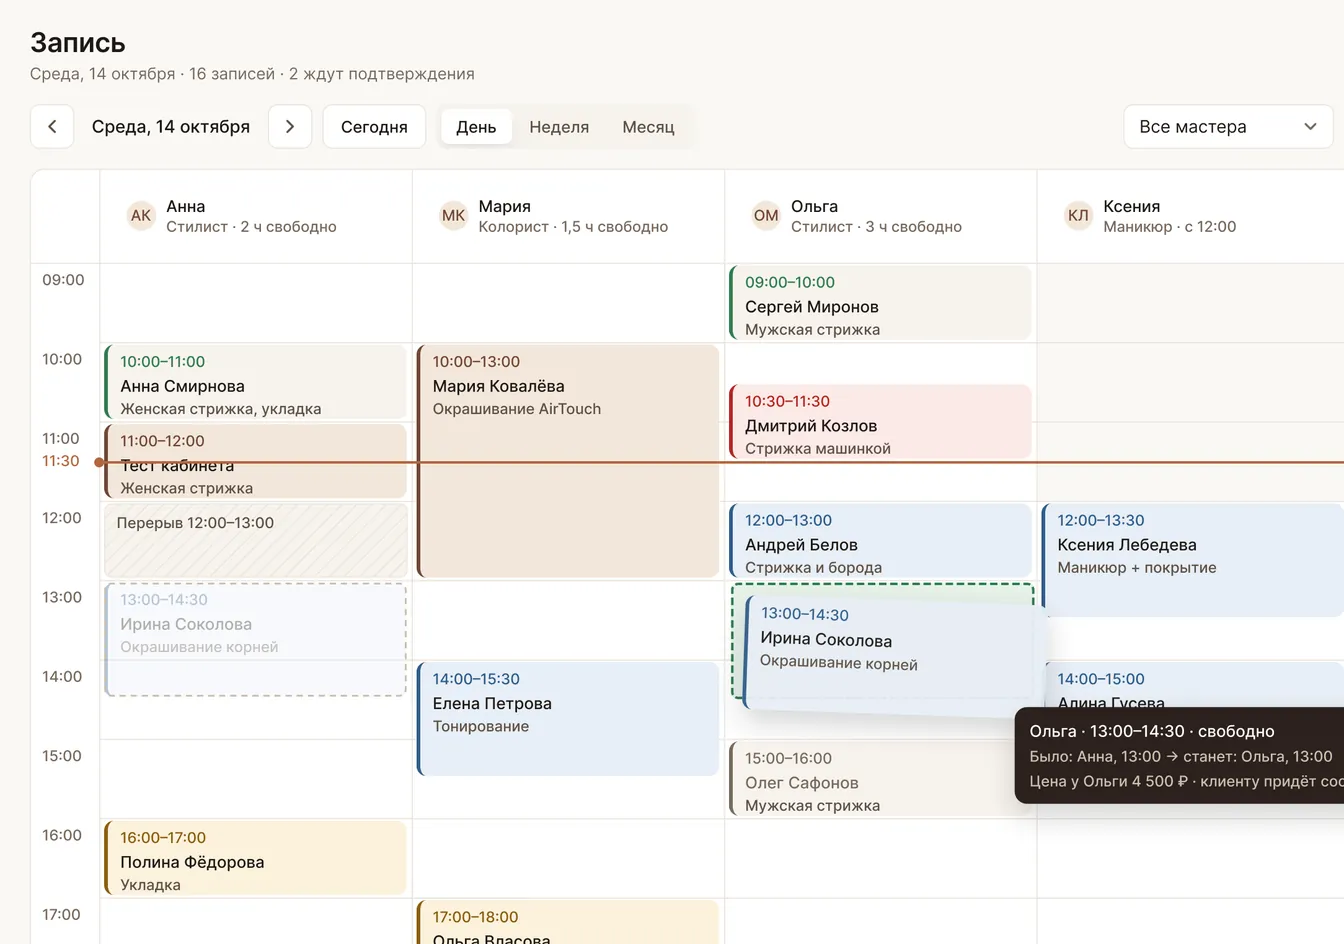The image size is (1344, 944).
Task: Open Ксения Лебедева Маникюр appointment
Action: coord(1193,560)
